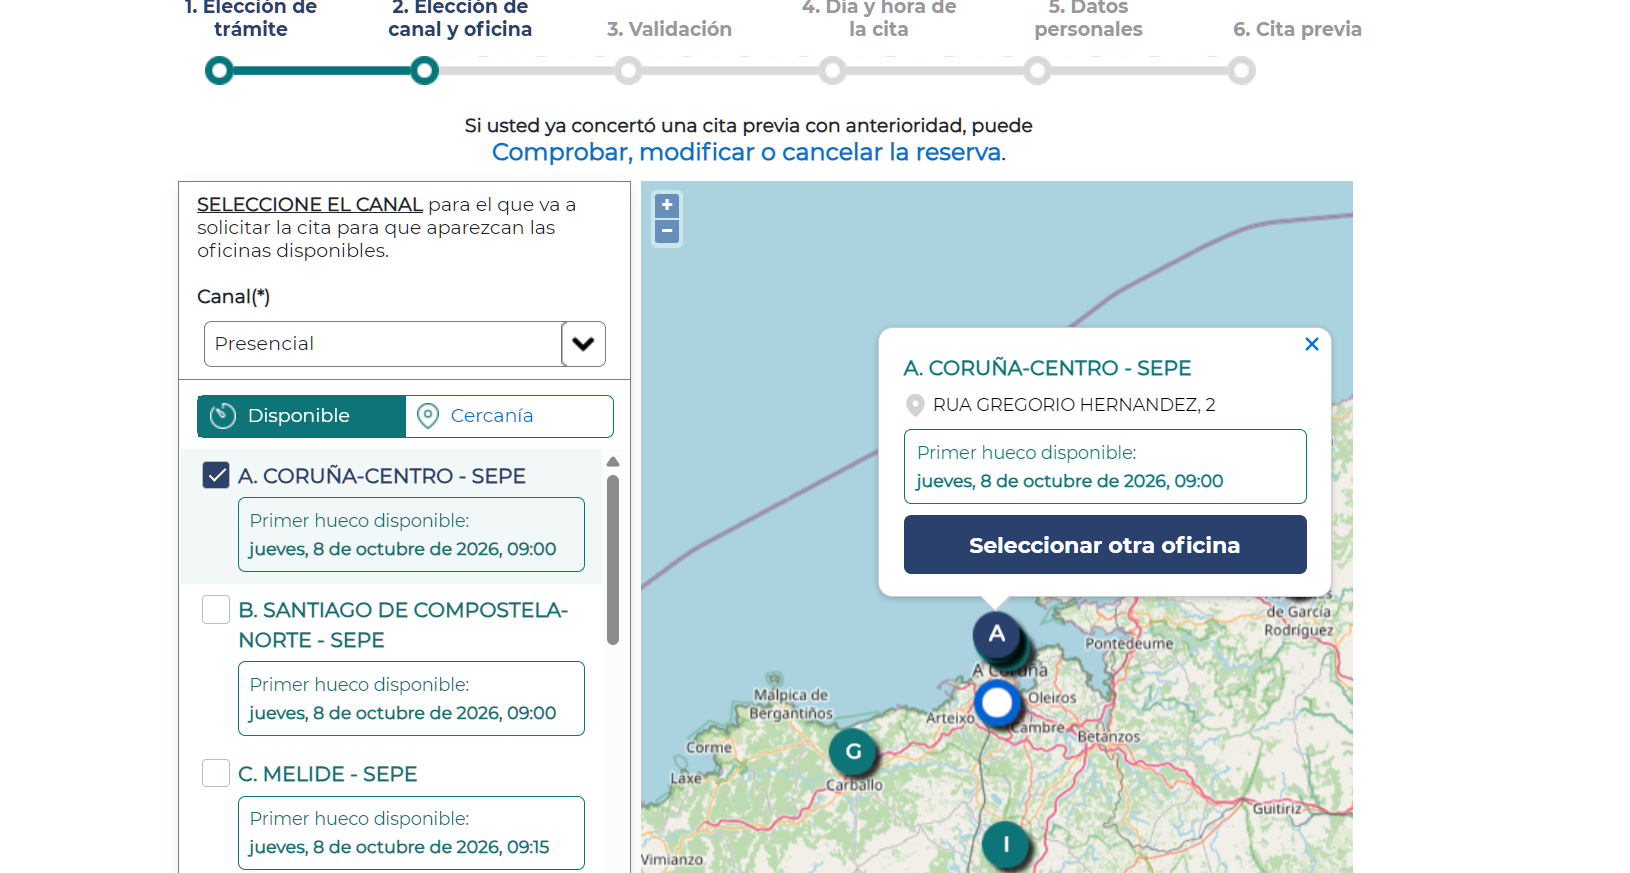Viewport: 1630px width, 873px height.
Task: Check C. MELIDE - SEPE checkbox
Action: click(x=216, y=773)
